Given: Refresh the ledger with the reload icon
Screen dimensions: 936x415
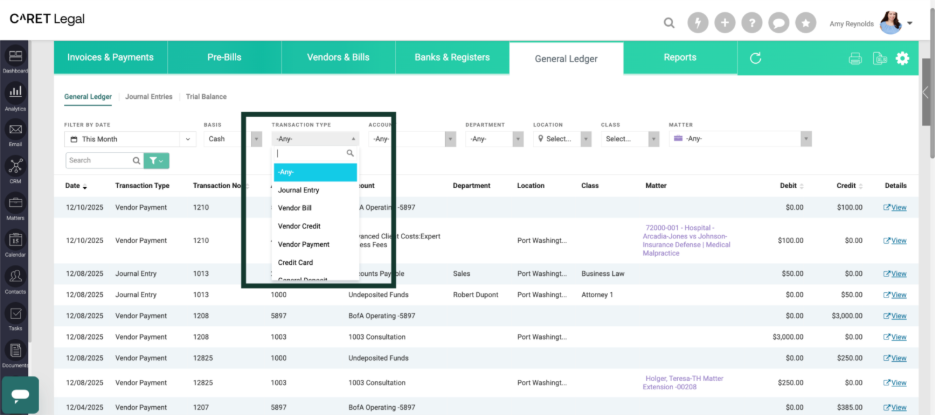Looking at the screenshot, I should [x=755, y=58].
